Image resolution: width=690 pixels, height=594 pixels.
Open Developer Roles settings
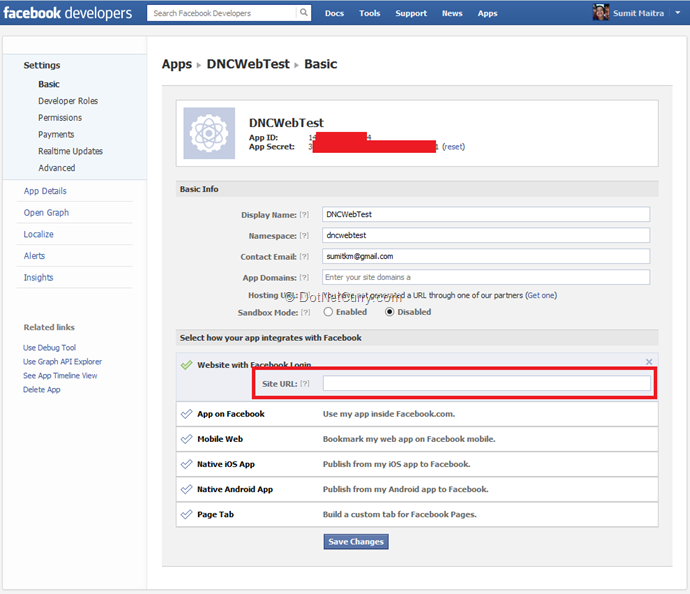tap(68, 101)
